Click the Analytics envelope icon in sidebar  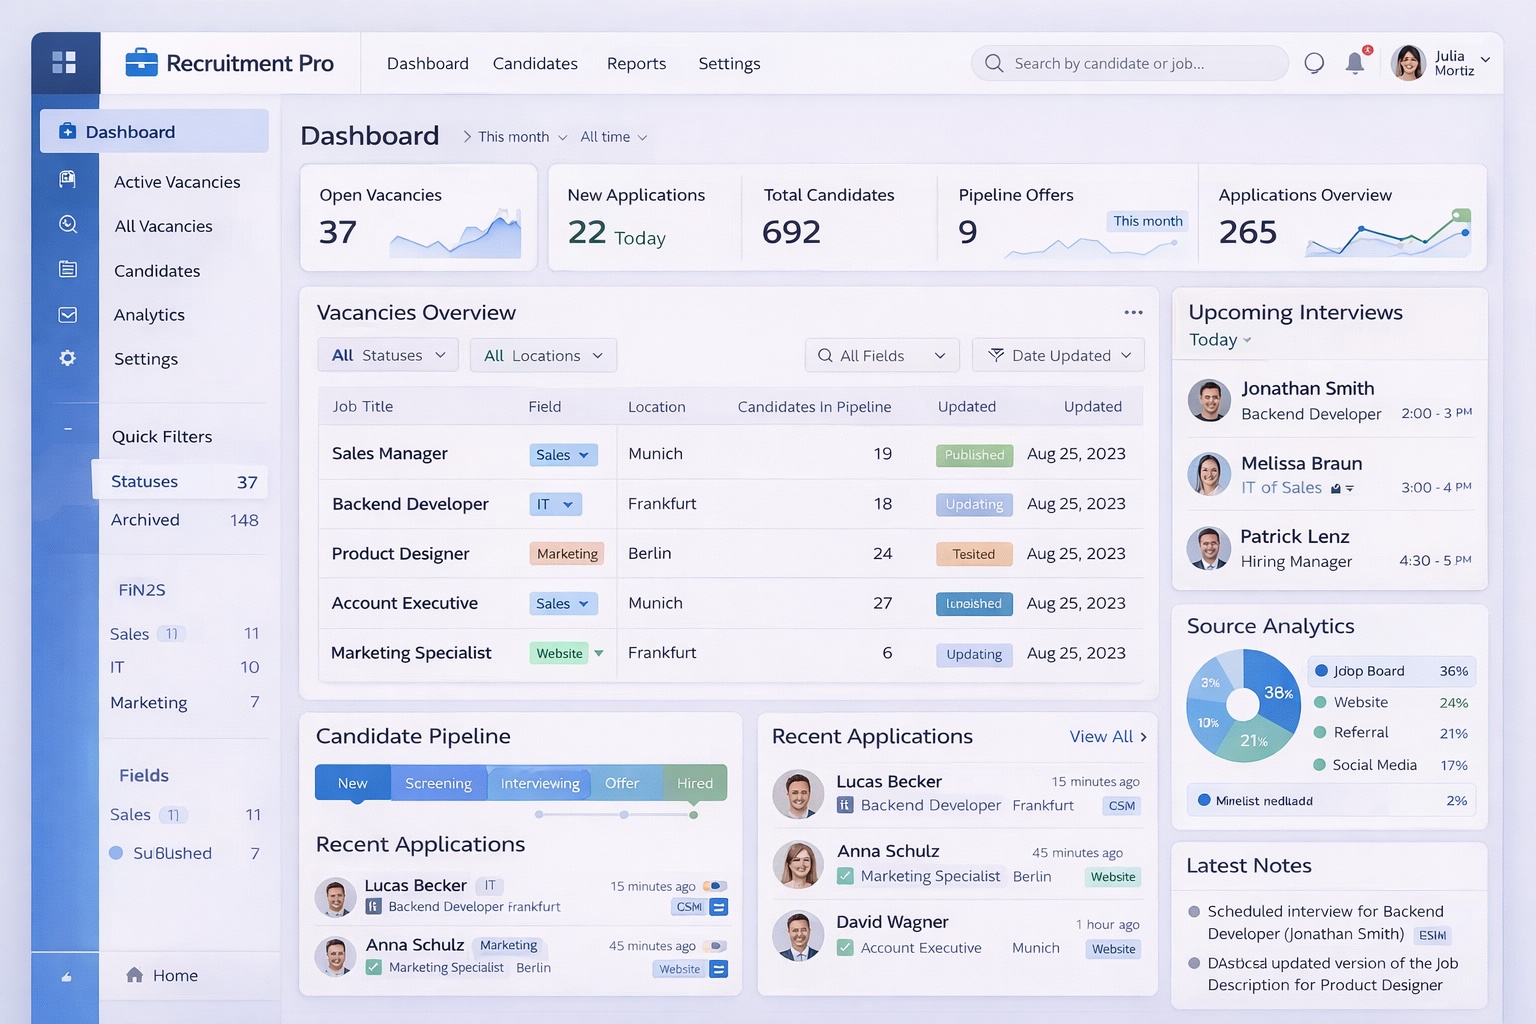(x=66, y=314)
